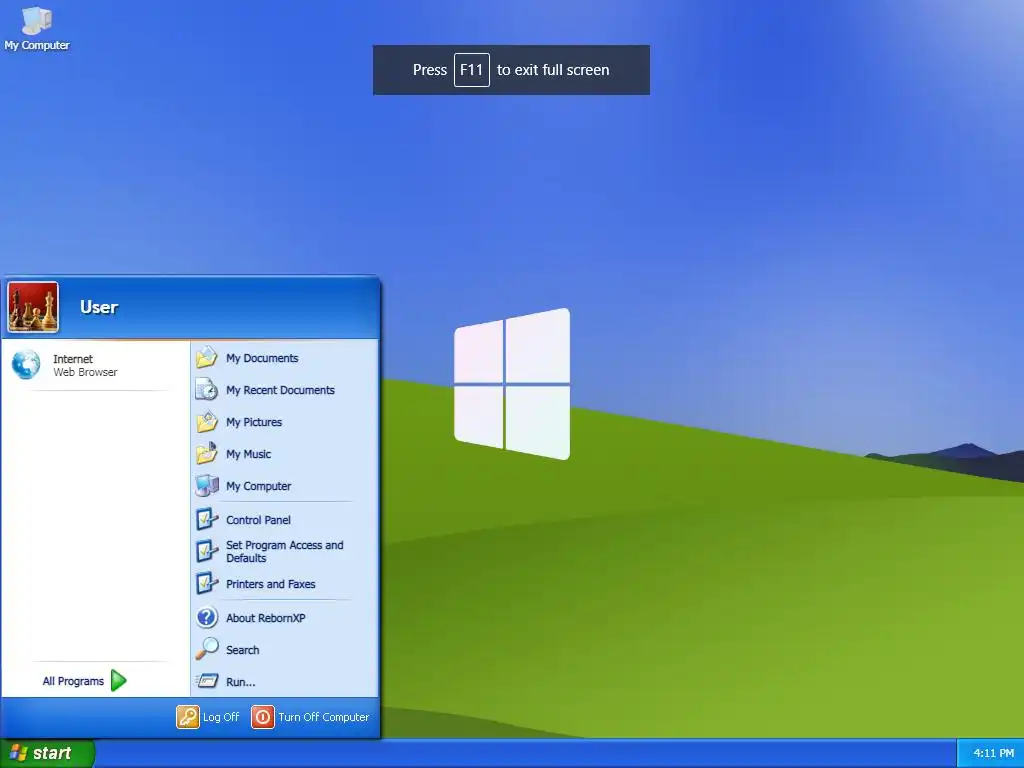This screenshot has height=768, width=1024.
Task: Open My Pictures
Action: [285, 422]
